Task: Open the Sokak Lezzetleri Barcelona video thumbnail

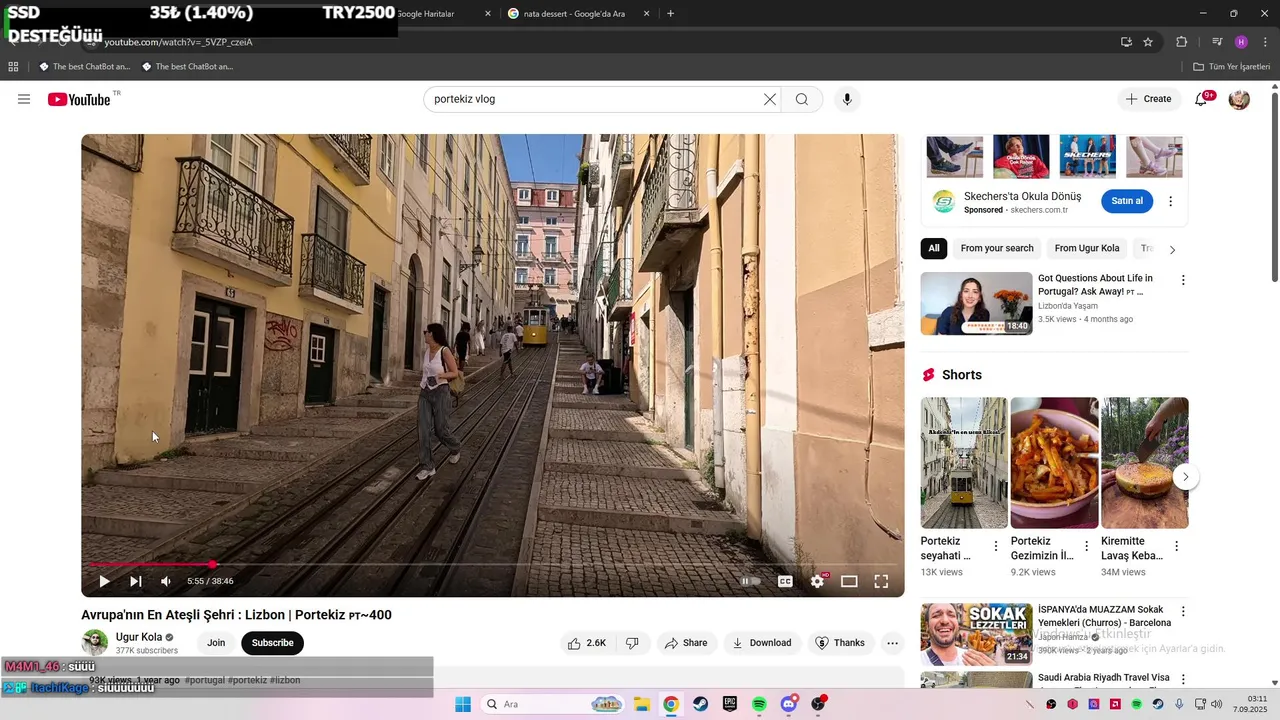Action: (976, 634)
